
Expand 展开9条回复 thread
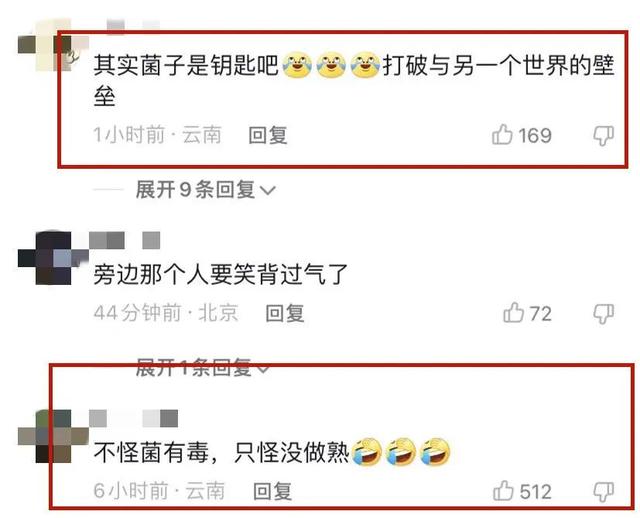click(205, 189)
